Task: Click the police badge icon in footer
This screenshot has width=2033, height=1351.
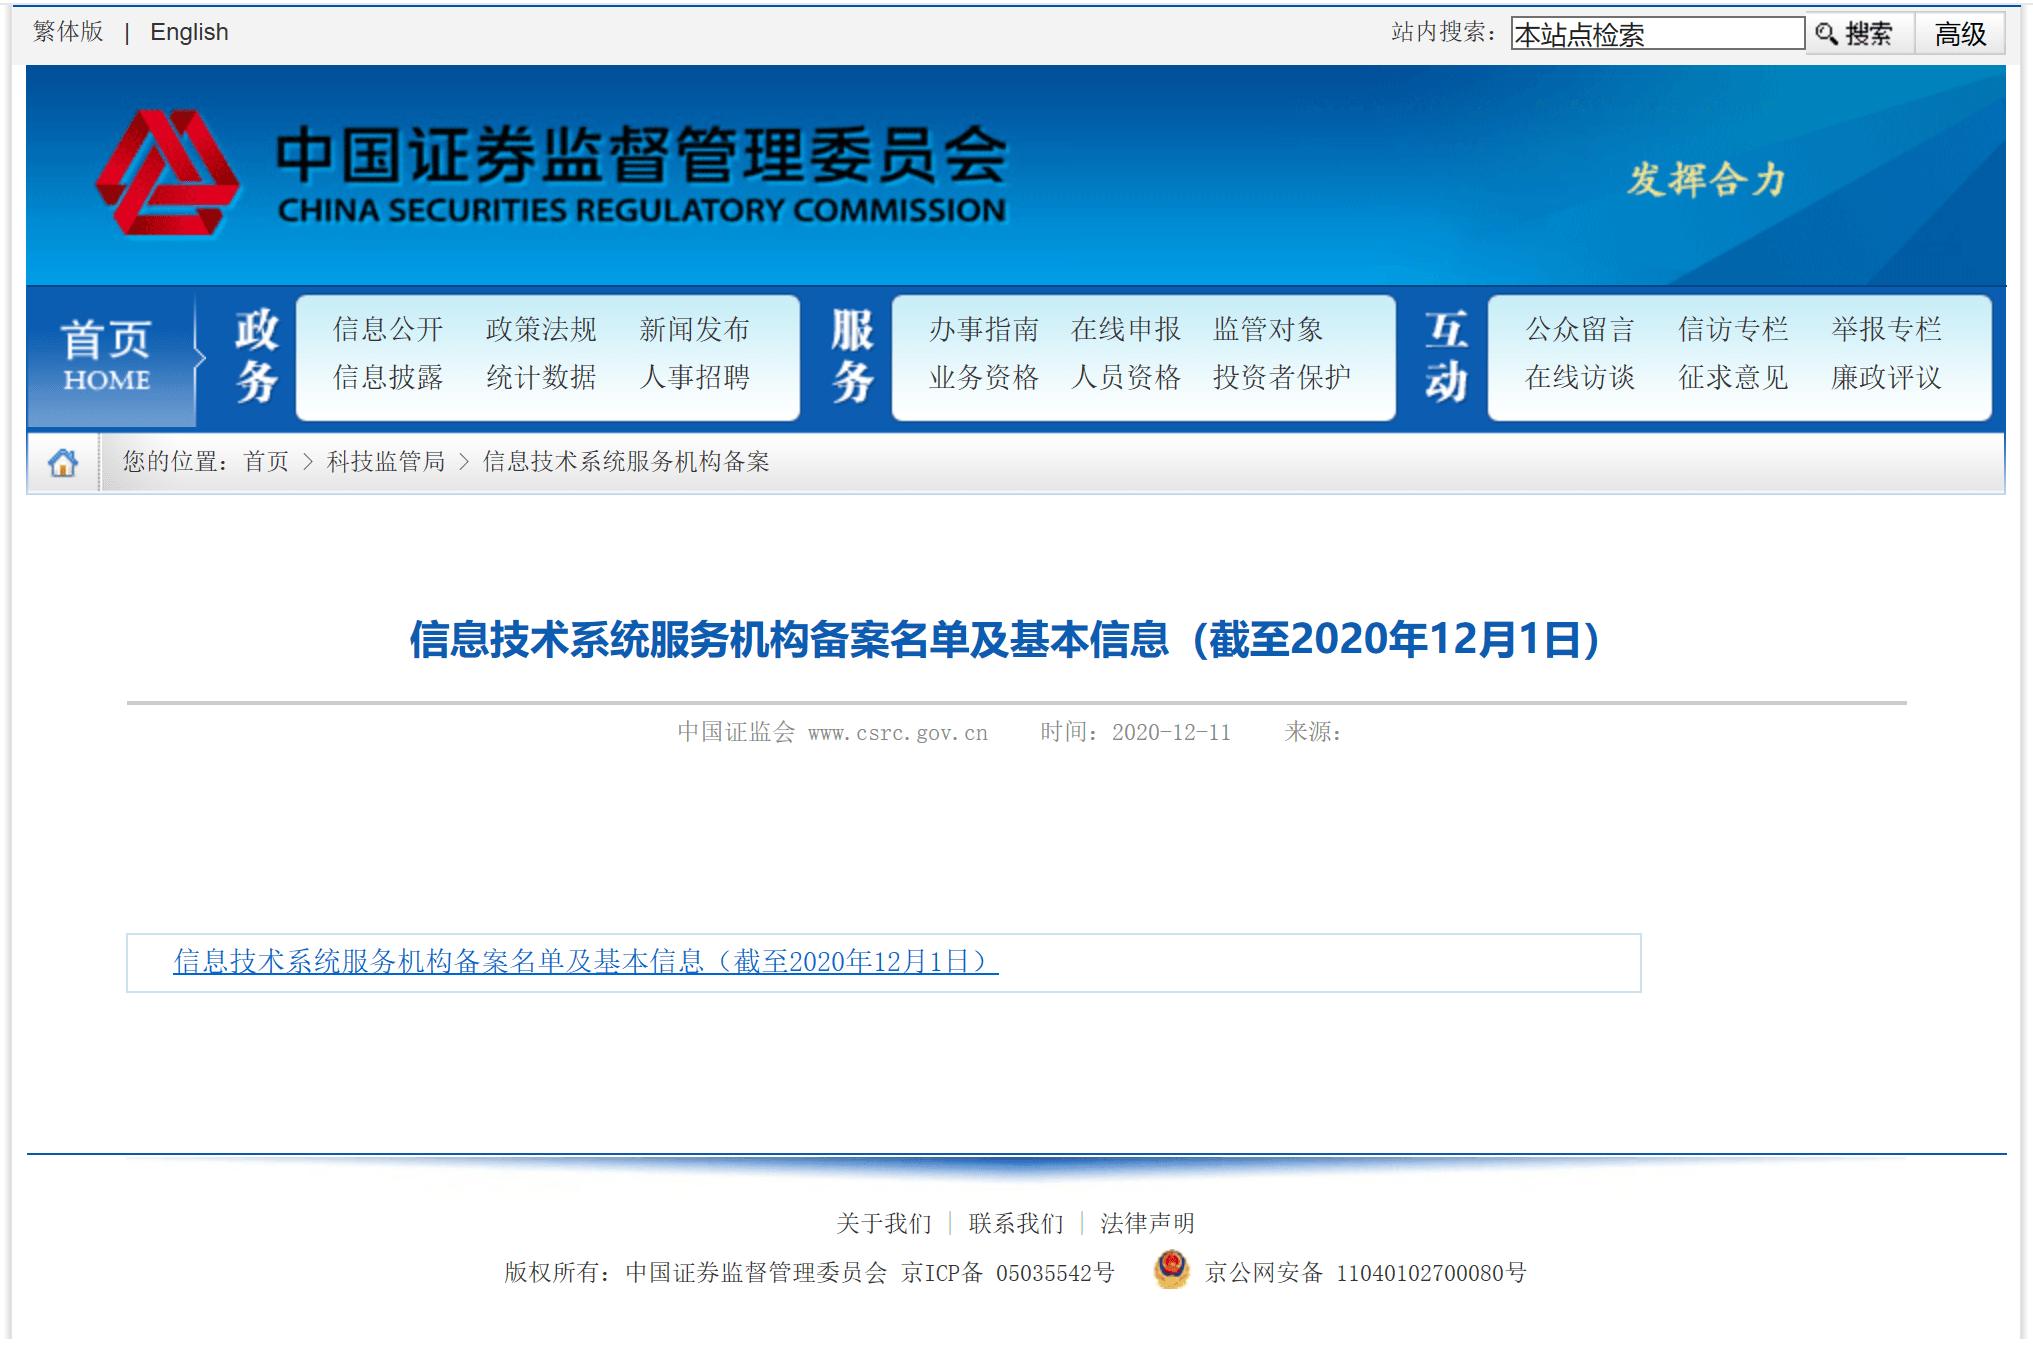Action: coord(1171,1270)
